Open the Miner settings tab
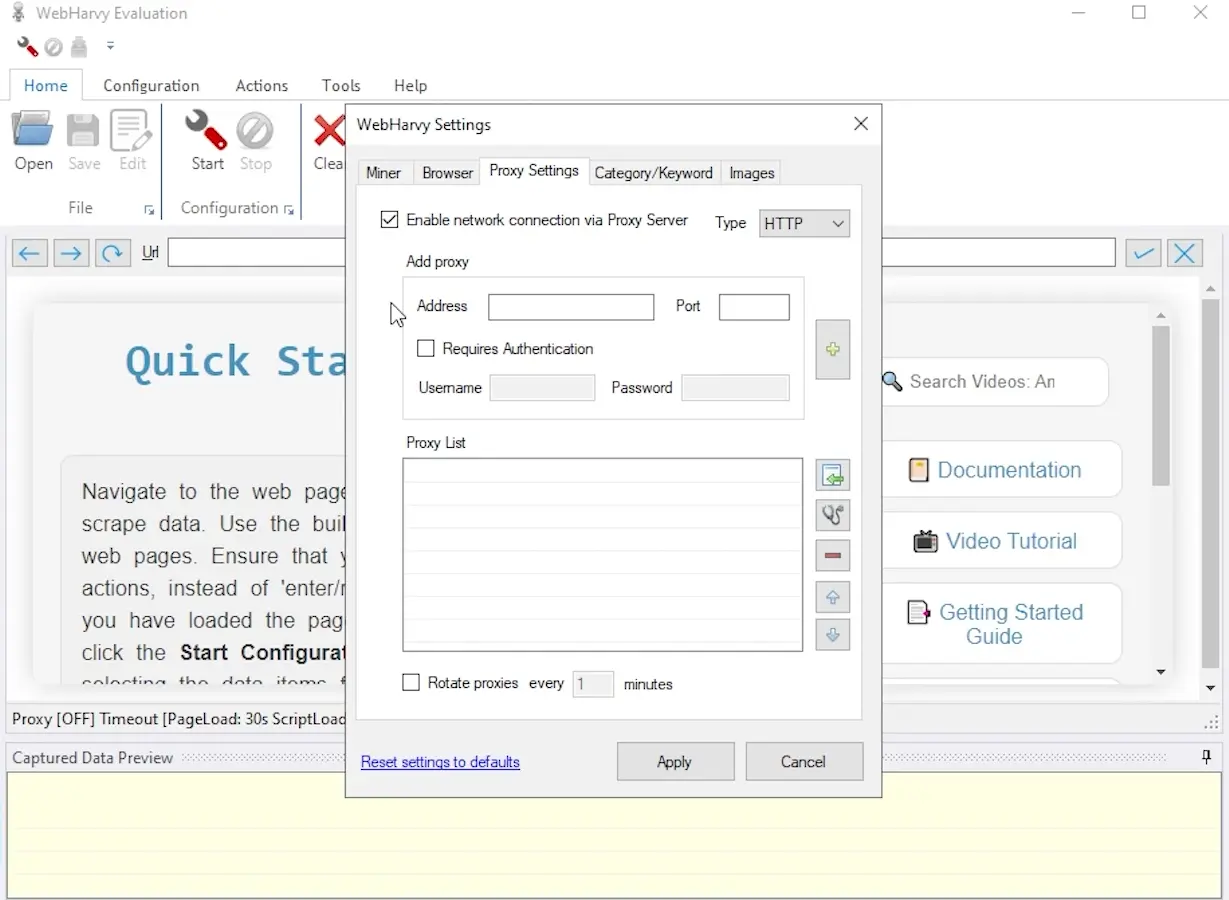Screen dimensions: 1229x900 coord(383,173)
